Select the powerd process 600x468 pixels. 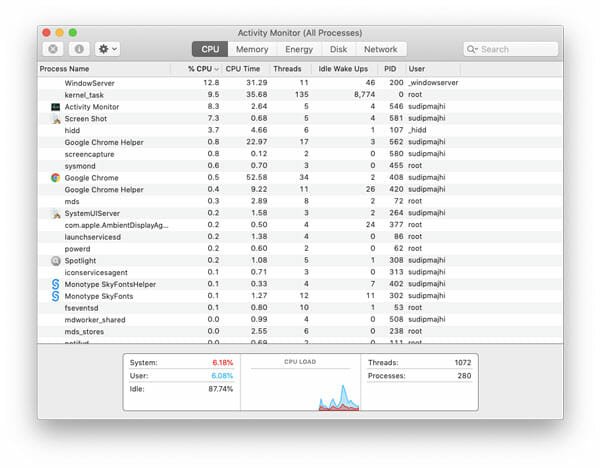coord(300,249)
